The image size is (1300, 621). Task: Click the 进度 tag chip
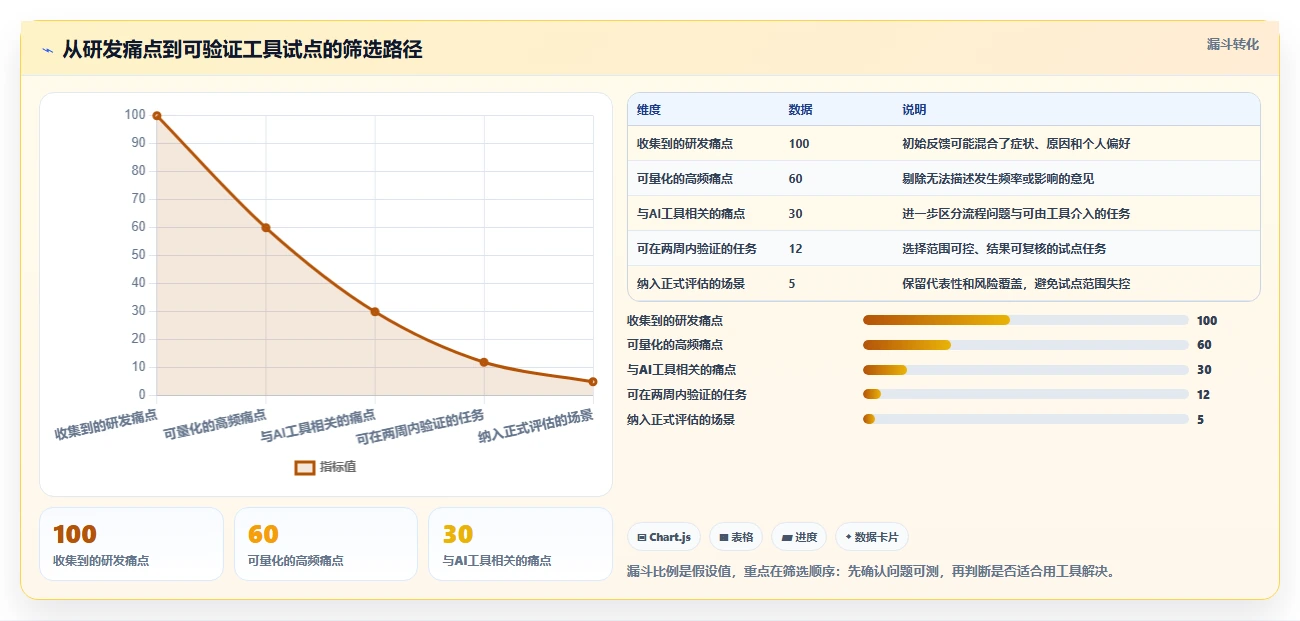point(799,537)
